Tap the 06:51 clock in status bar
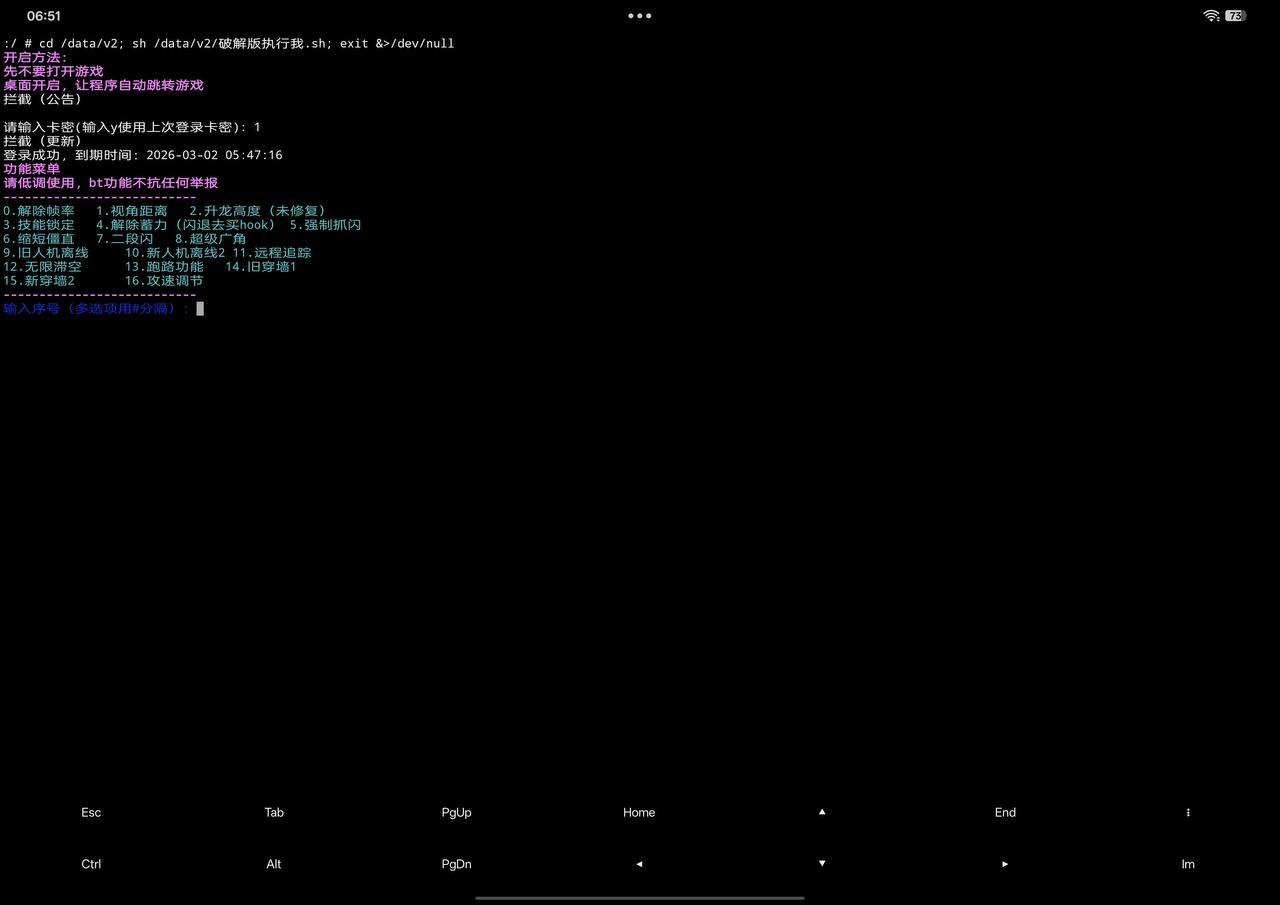 [x=44, y=16]
